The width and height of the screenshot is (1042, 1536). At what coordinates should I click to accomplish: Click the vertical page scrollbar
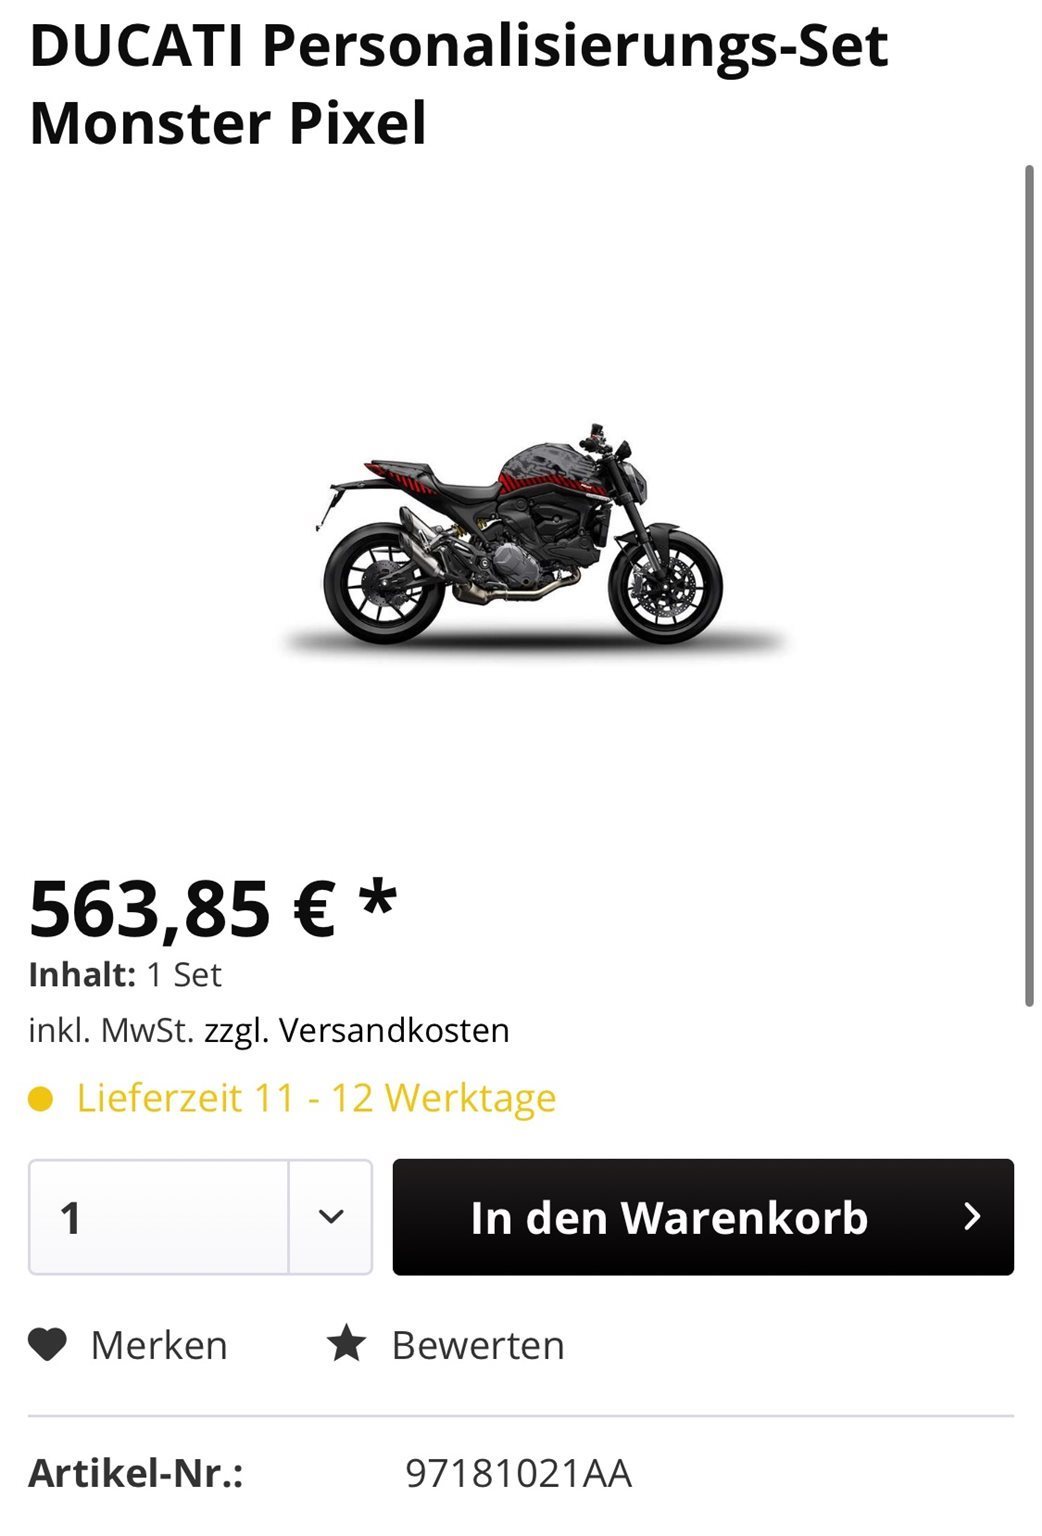tap(1029, 586)
